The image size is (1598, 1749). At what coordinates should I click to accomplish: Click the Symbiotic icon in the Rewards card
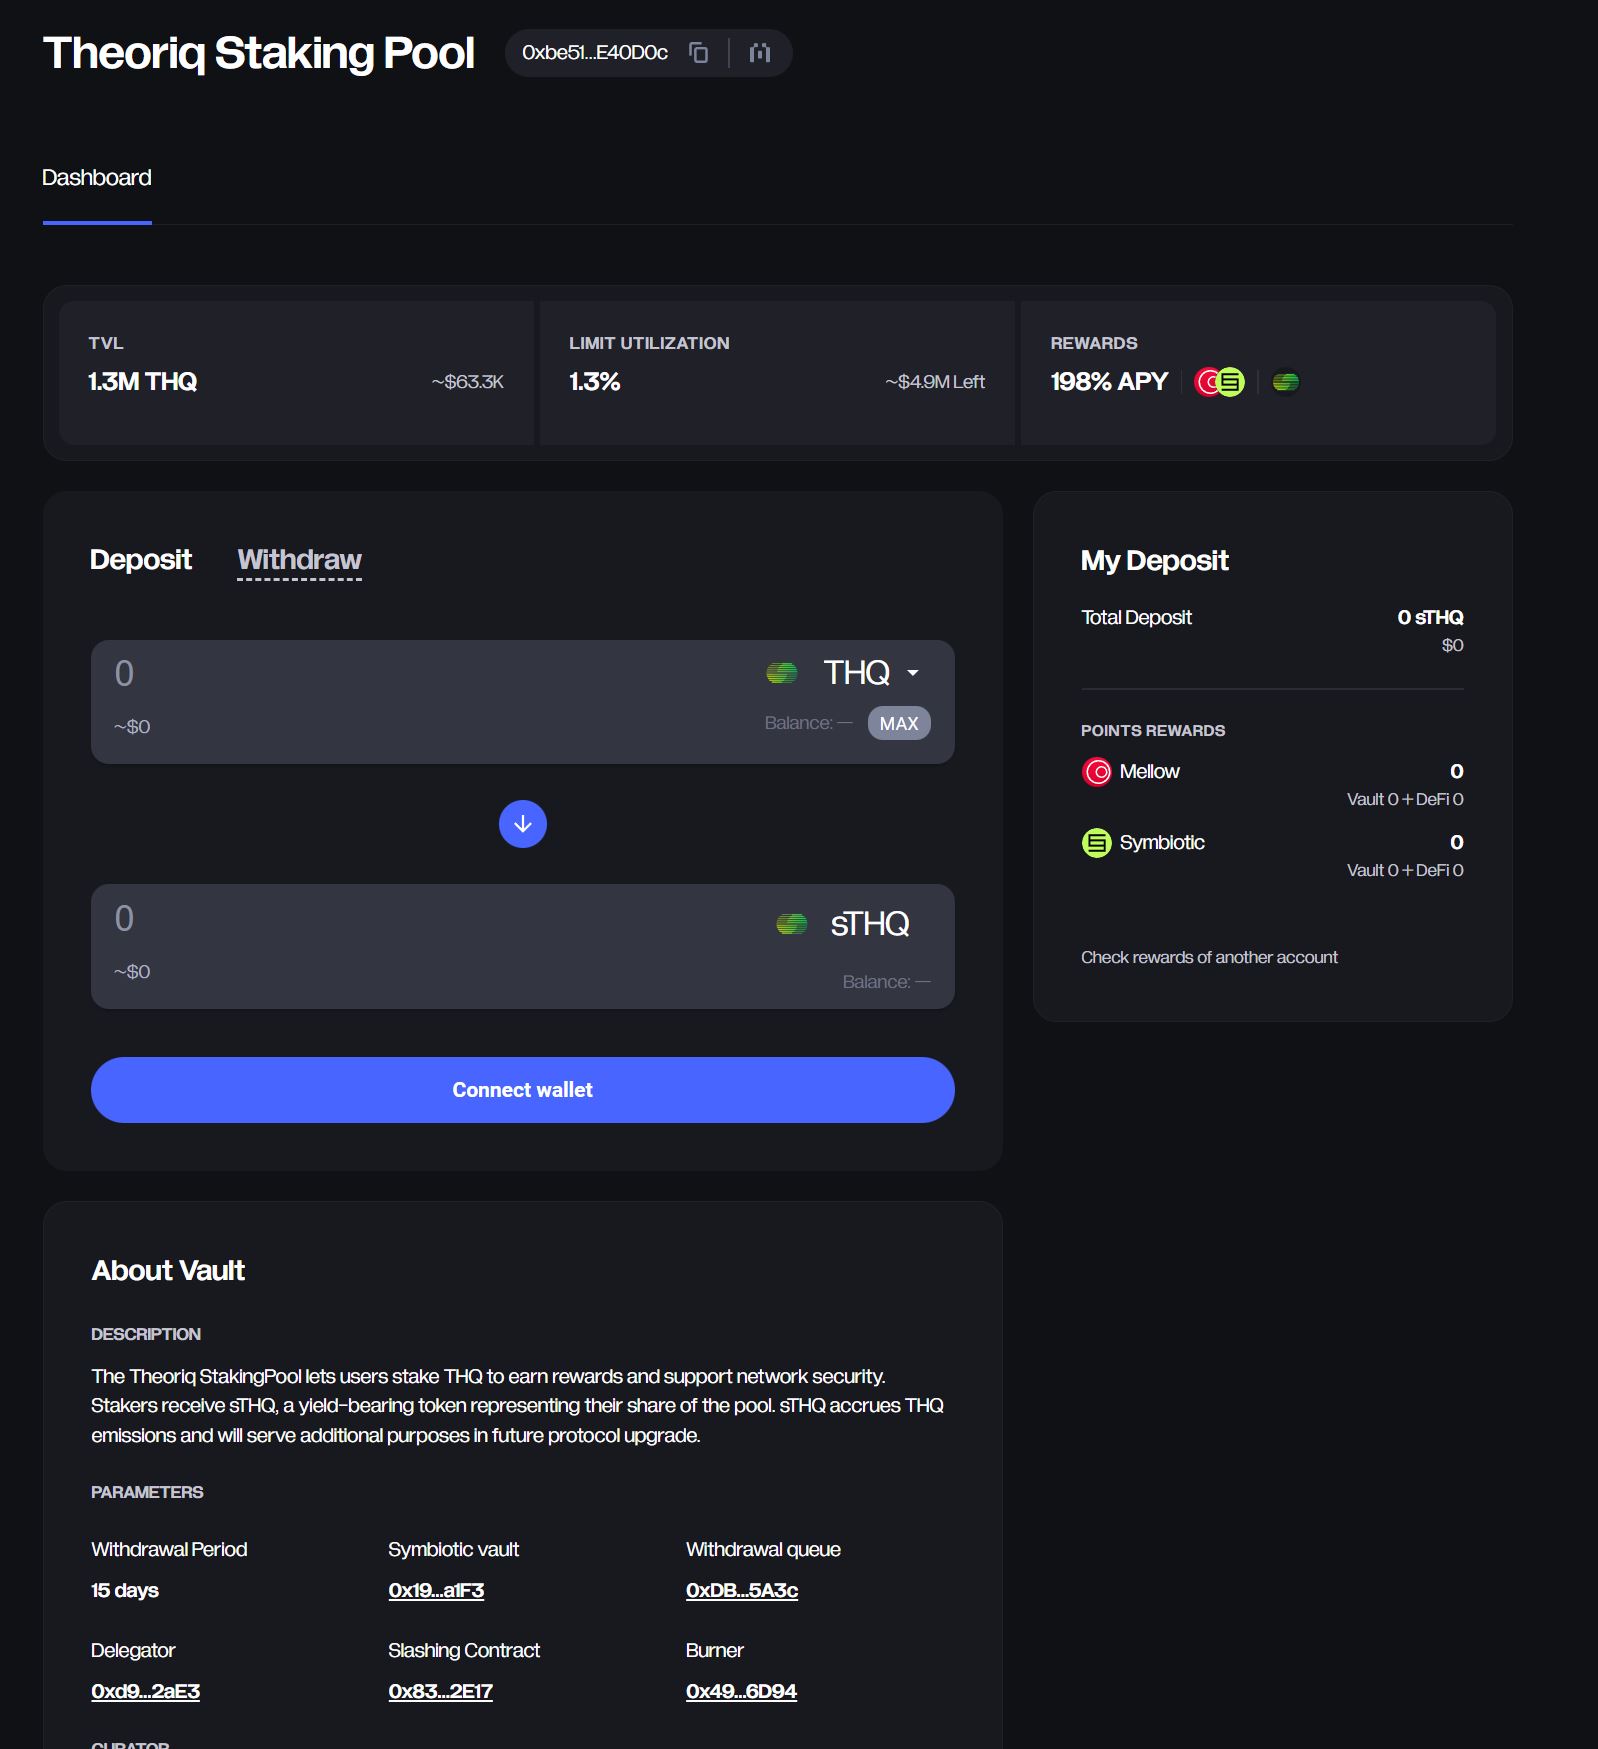coord(1231,382)
